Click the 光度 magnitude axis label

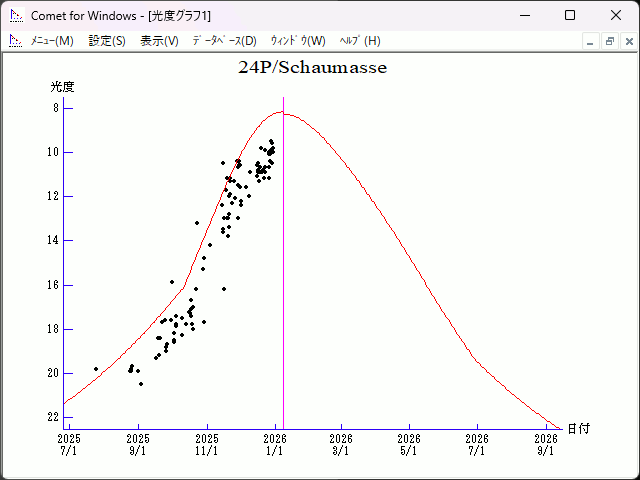(x=63, y=87)
